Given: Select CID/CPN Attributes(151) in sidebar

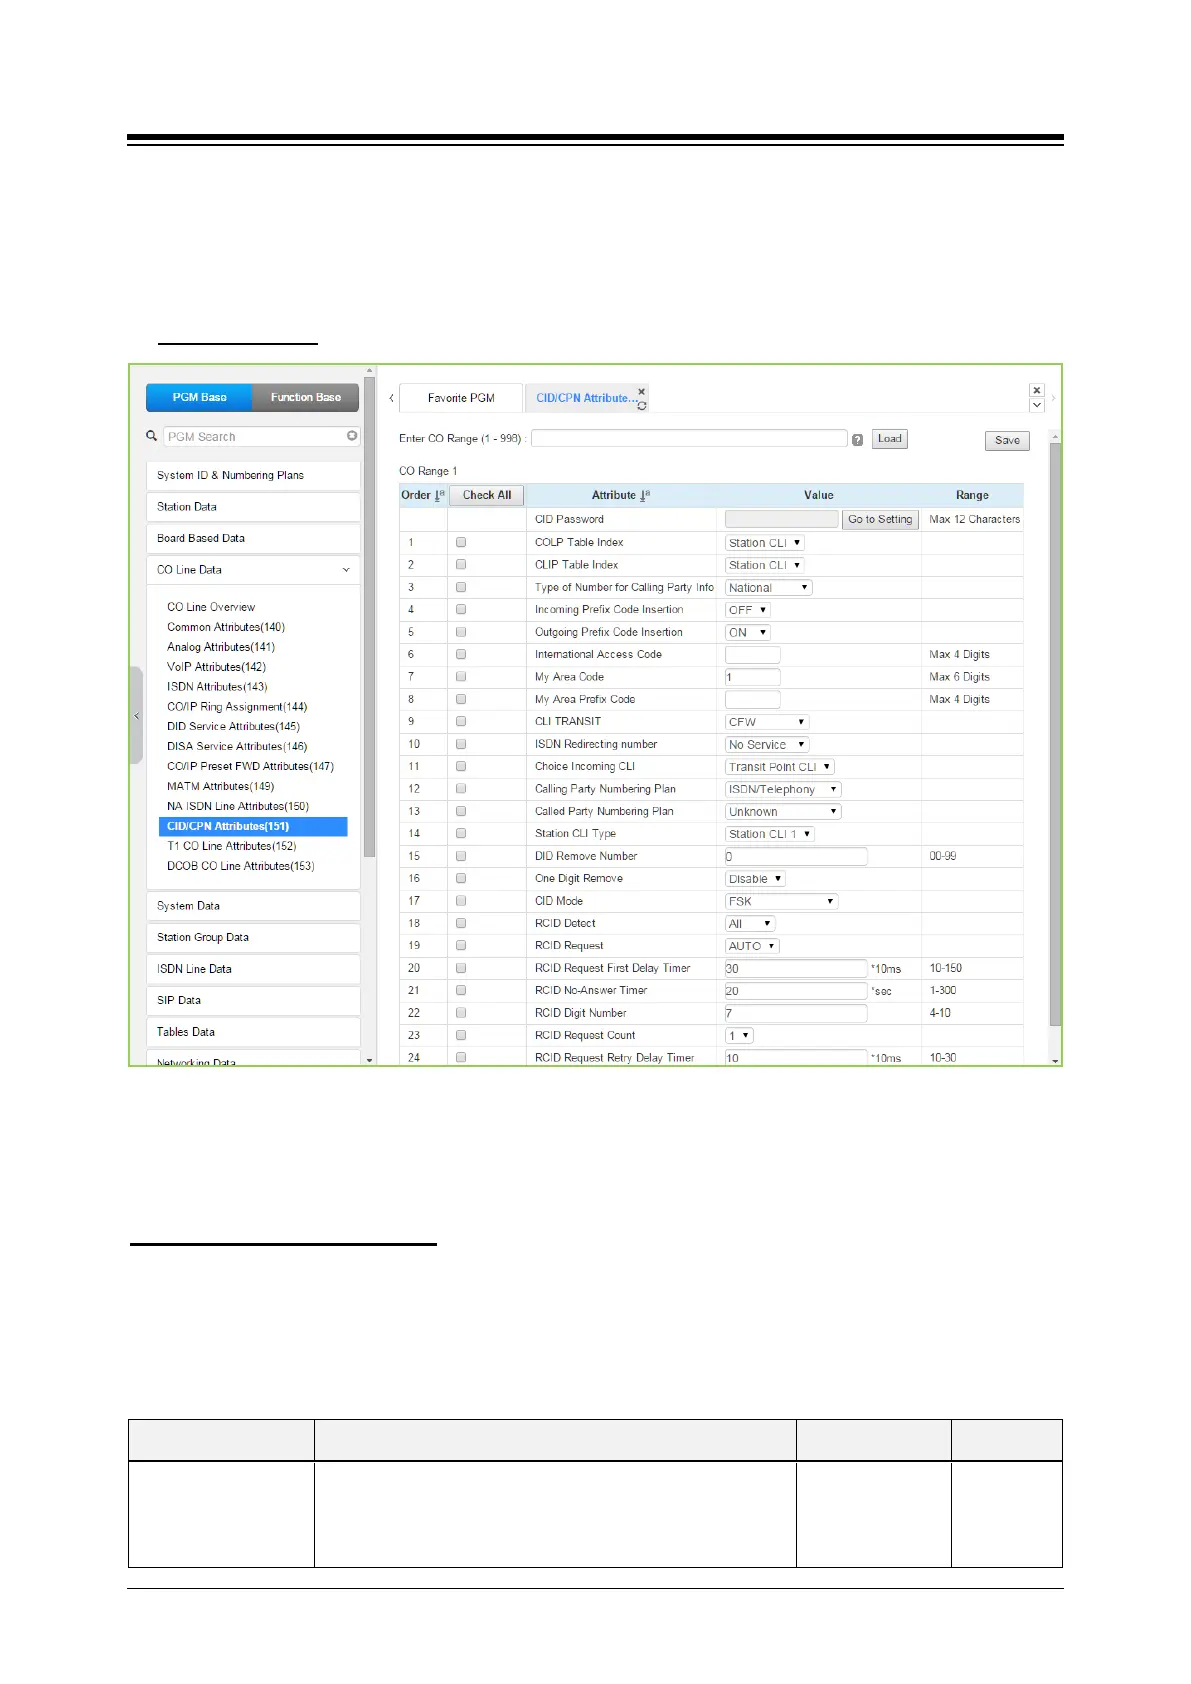Looking at the screenshot, I should pyautogui.click(x=253, y=826).
